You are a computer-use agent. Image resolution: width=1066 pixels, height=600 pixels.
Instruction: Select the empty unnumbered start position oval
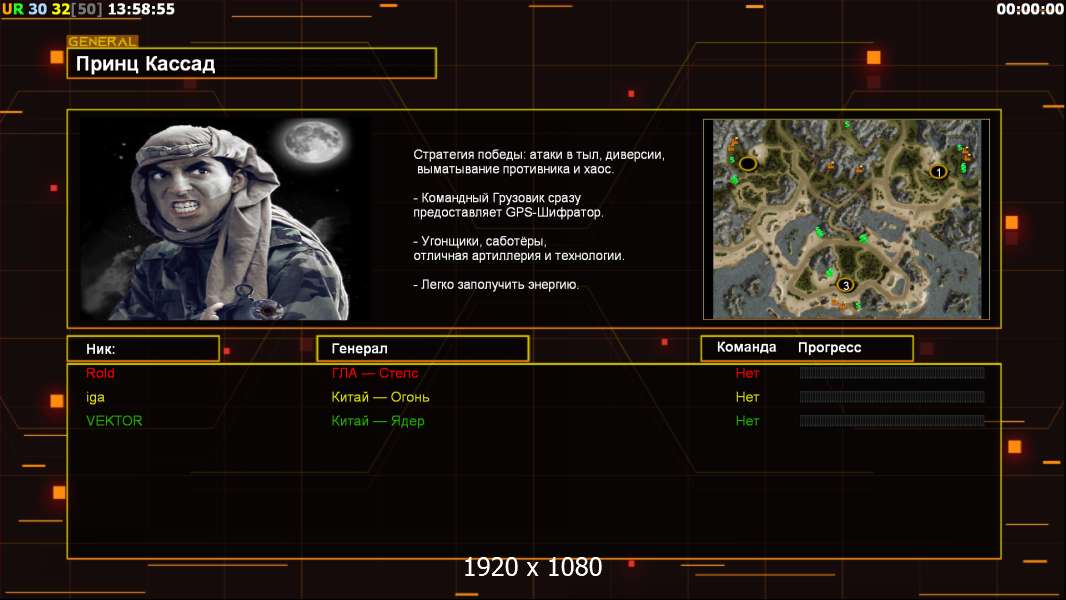point(748,163)
